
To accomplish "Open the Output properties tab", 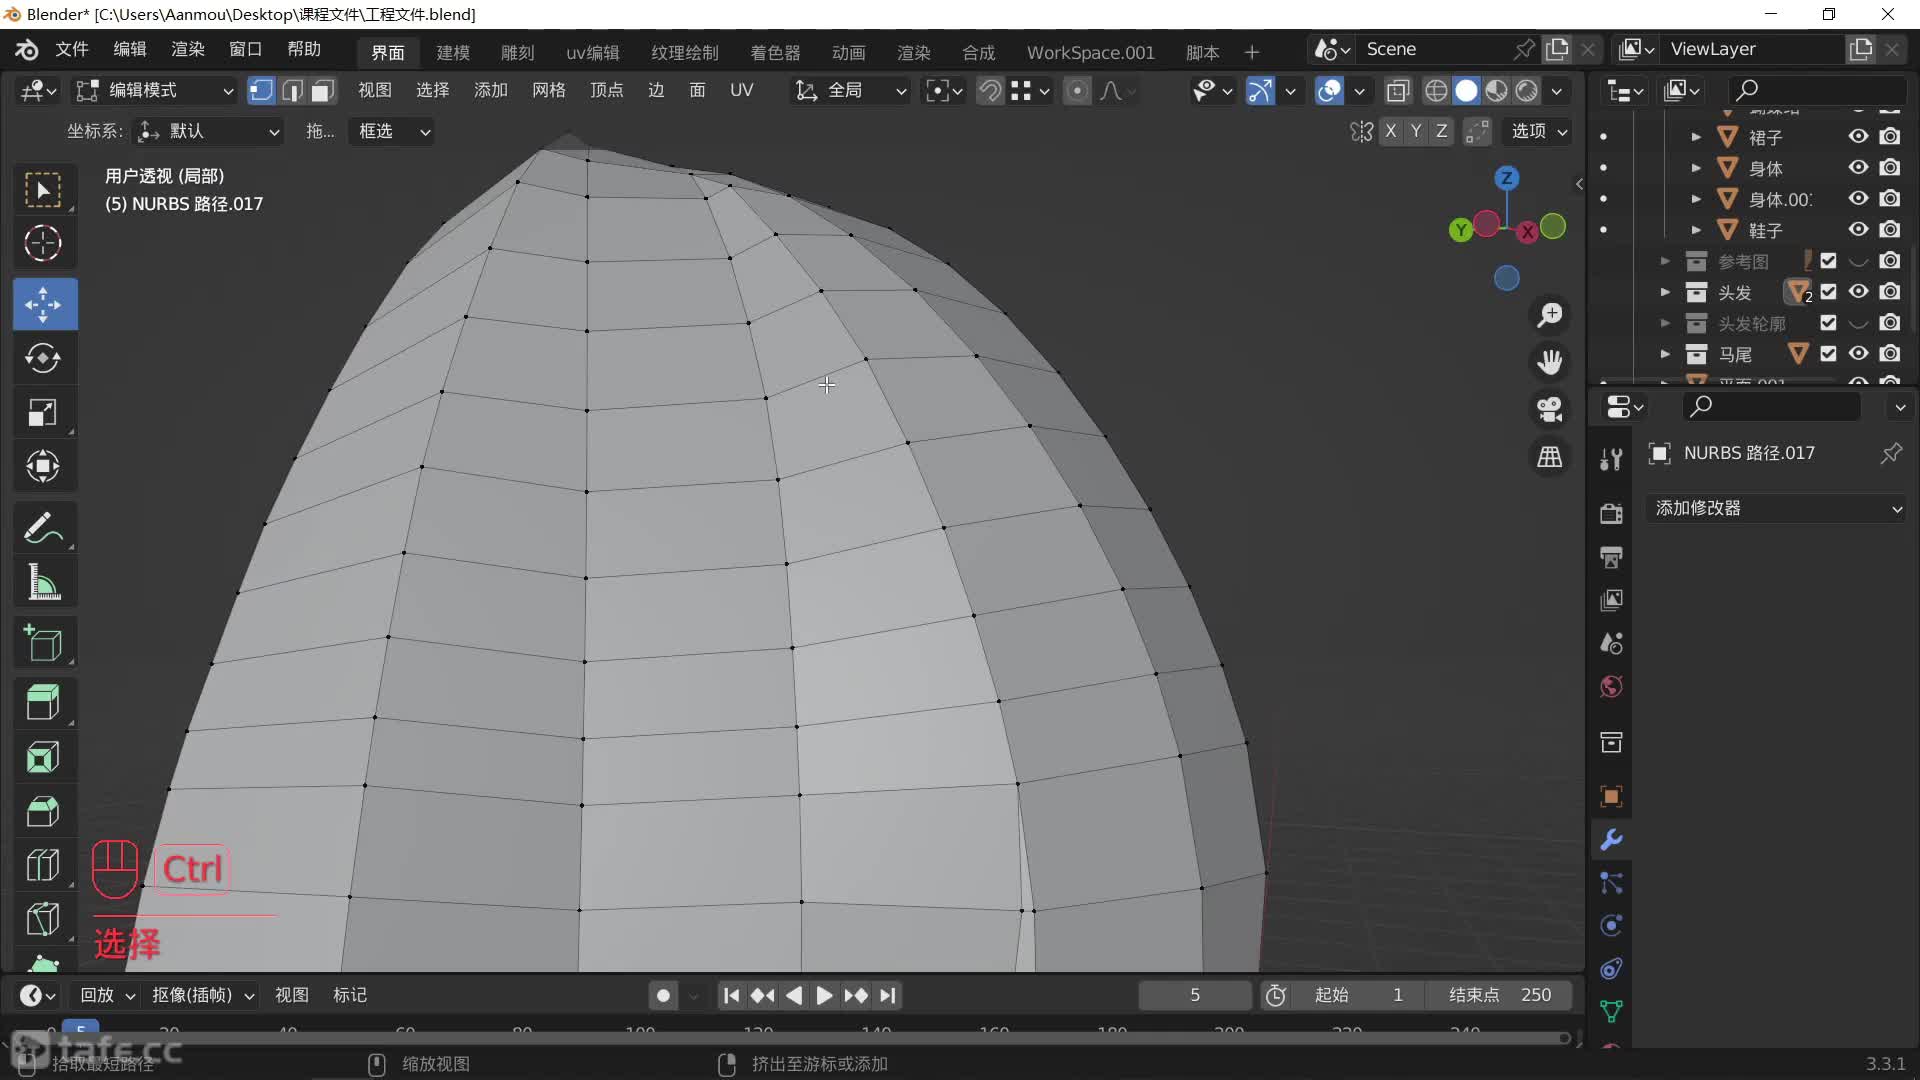I will [x=1611, y=557].
